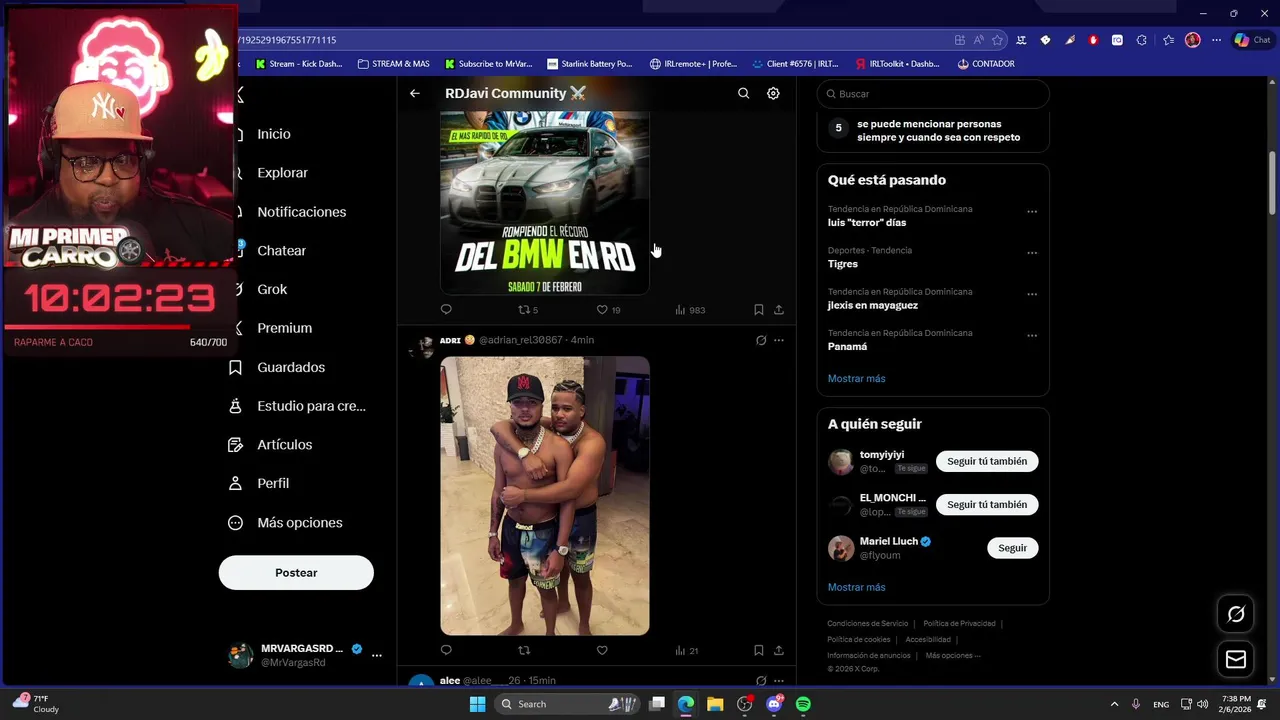1280x720 pixels.
Task: Open Grok icon on ADRI's post
Action: pyautogui.click(x=761, y=340)
